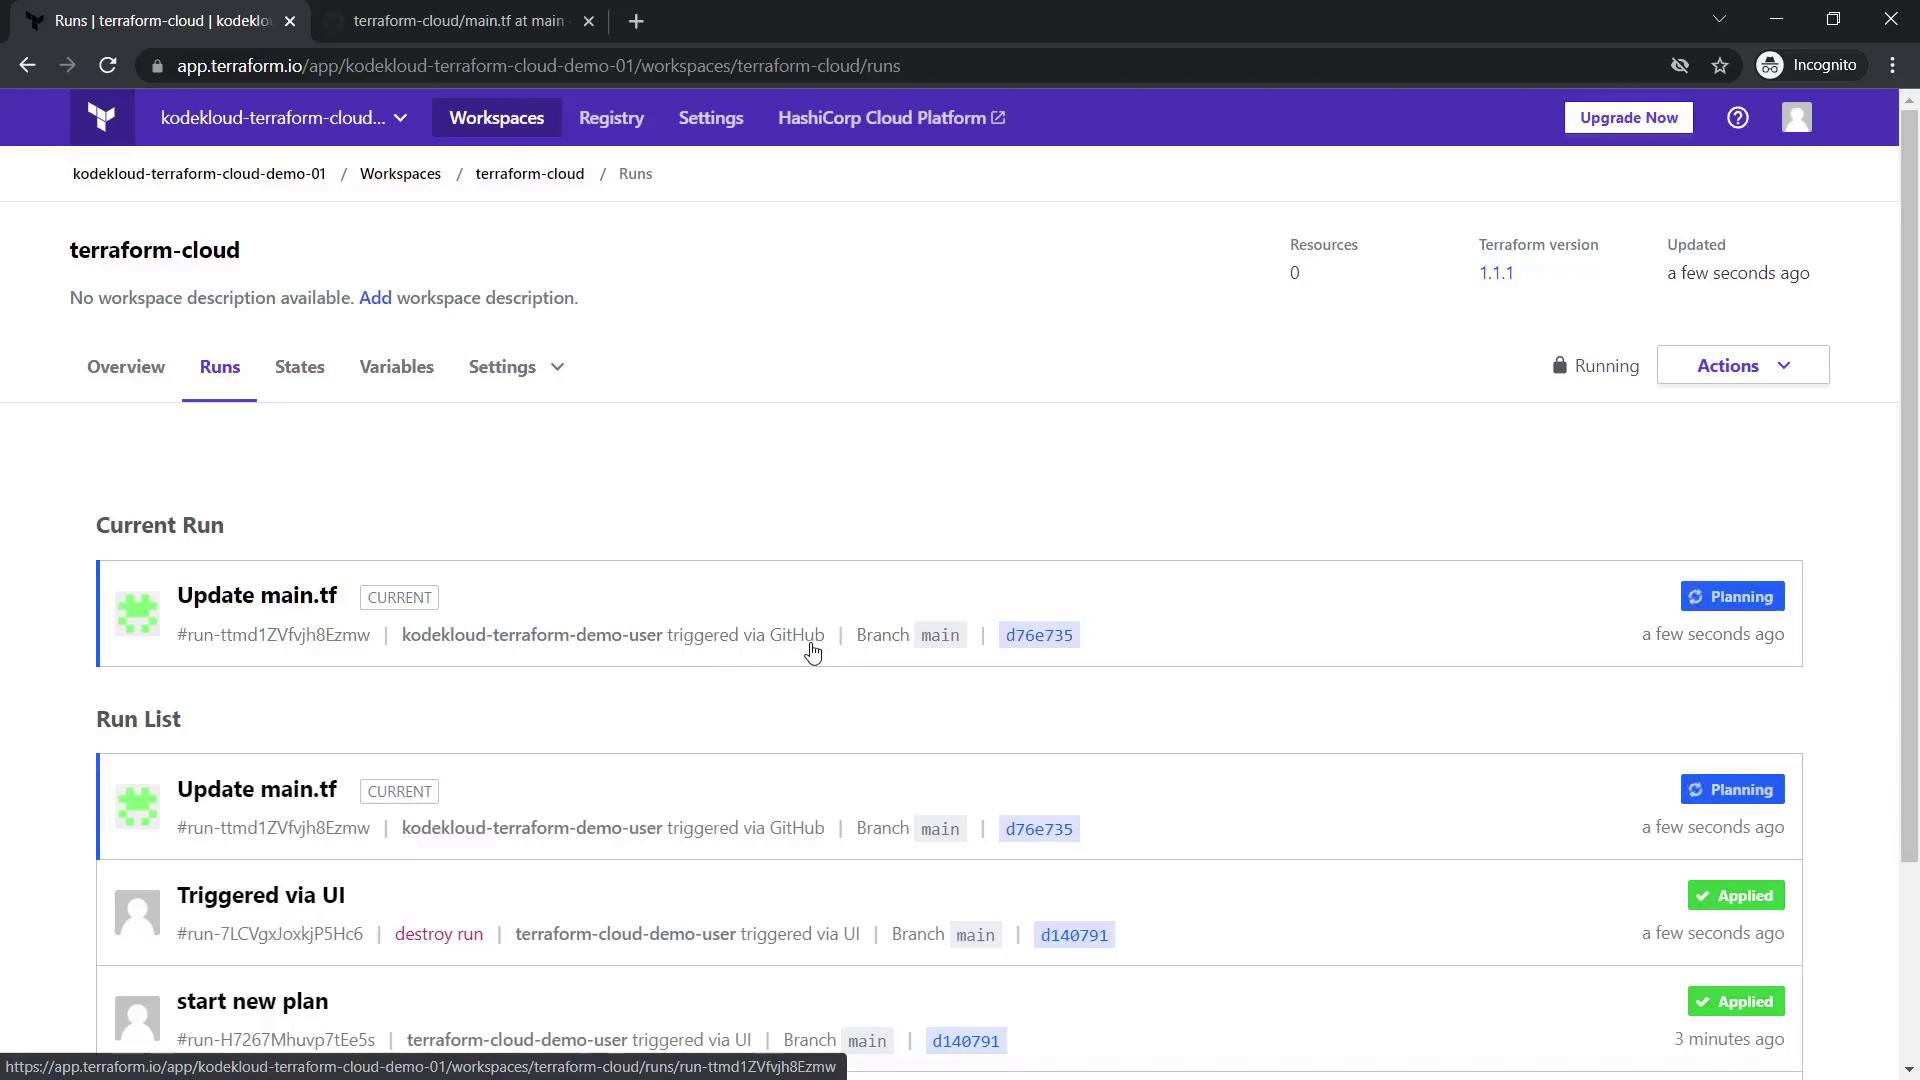Bookmark this page with the star icon
Viewport: 1920px width, 1080px height.
pos(1720,66)
